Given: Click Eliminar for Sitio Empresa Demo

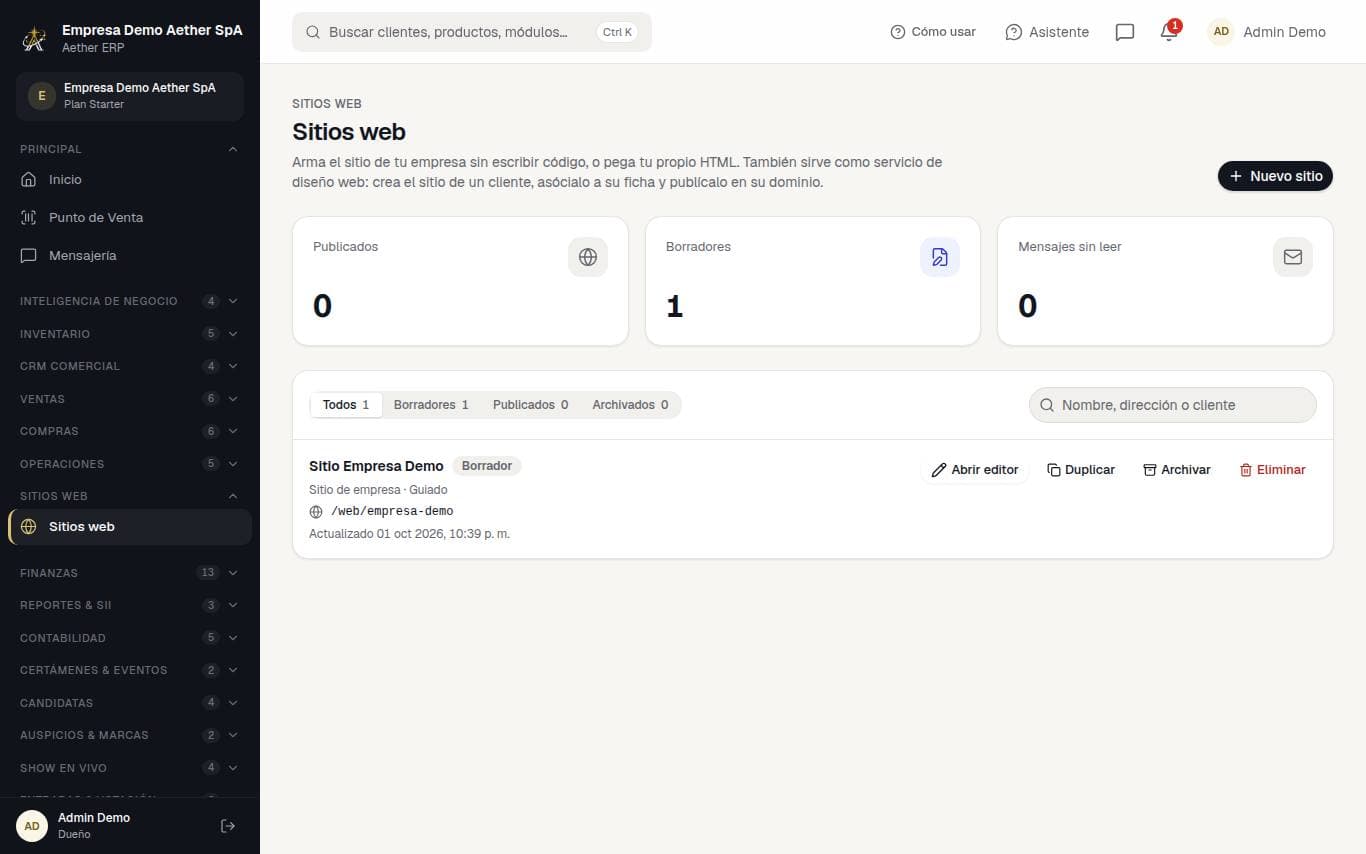Looking at the screenshot, I should [x=1273, y=470].
